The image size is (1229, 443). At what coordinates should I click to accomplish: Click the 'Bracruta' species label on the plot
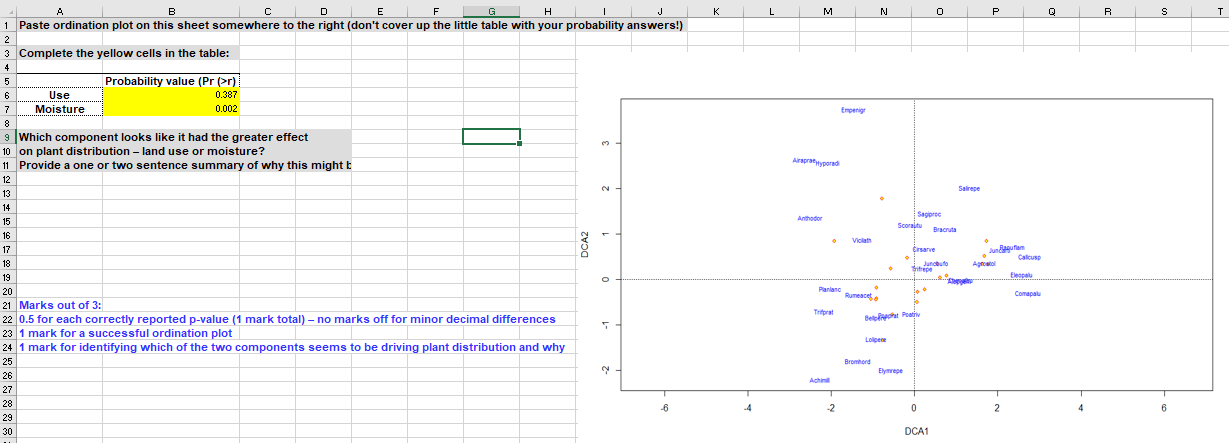point(945,230)
